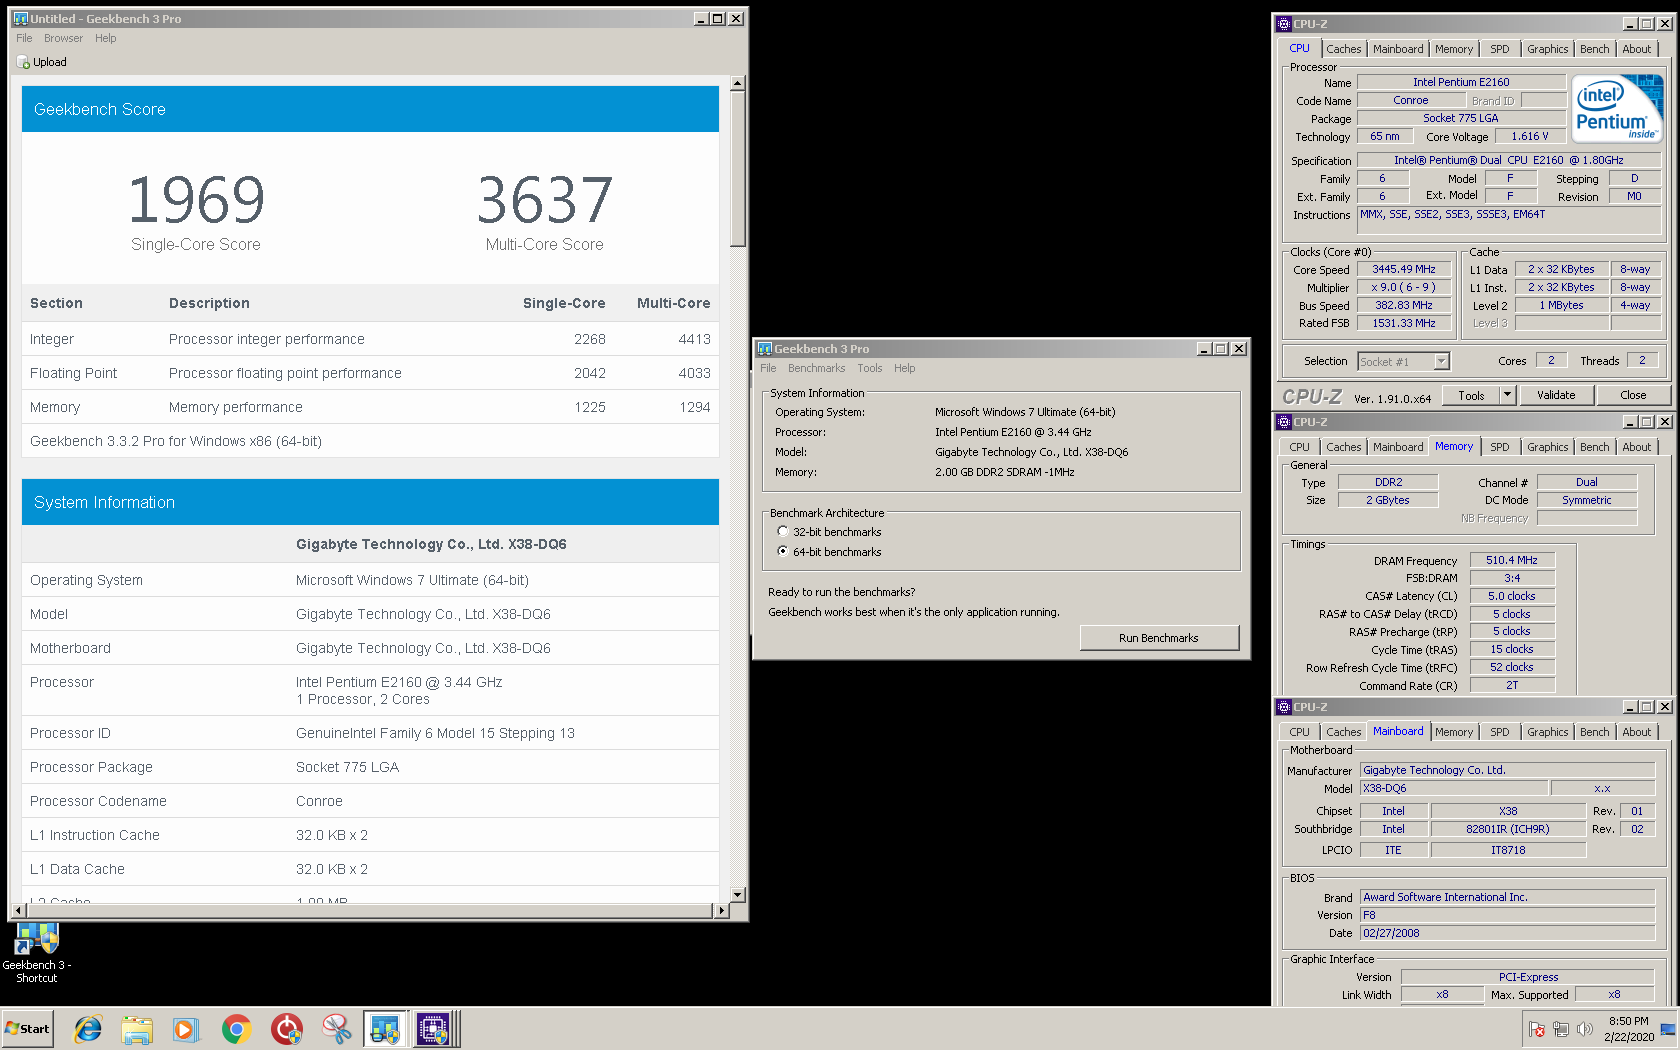Open About tab in Mainboard CPU-Z window
The image size is (1680, 1050).
point(1636,732)
